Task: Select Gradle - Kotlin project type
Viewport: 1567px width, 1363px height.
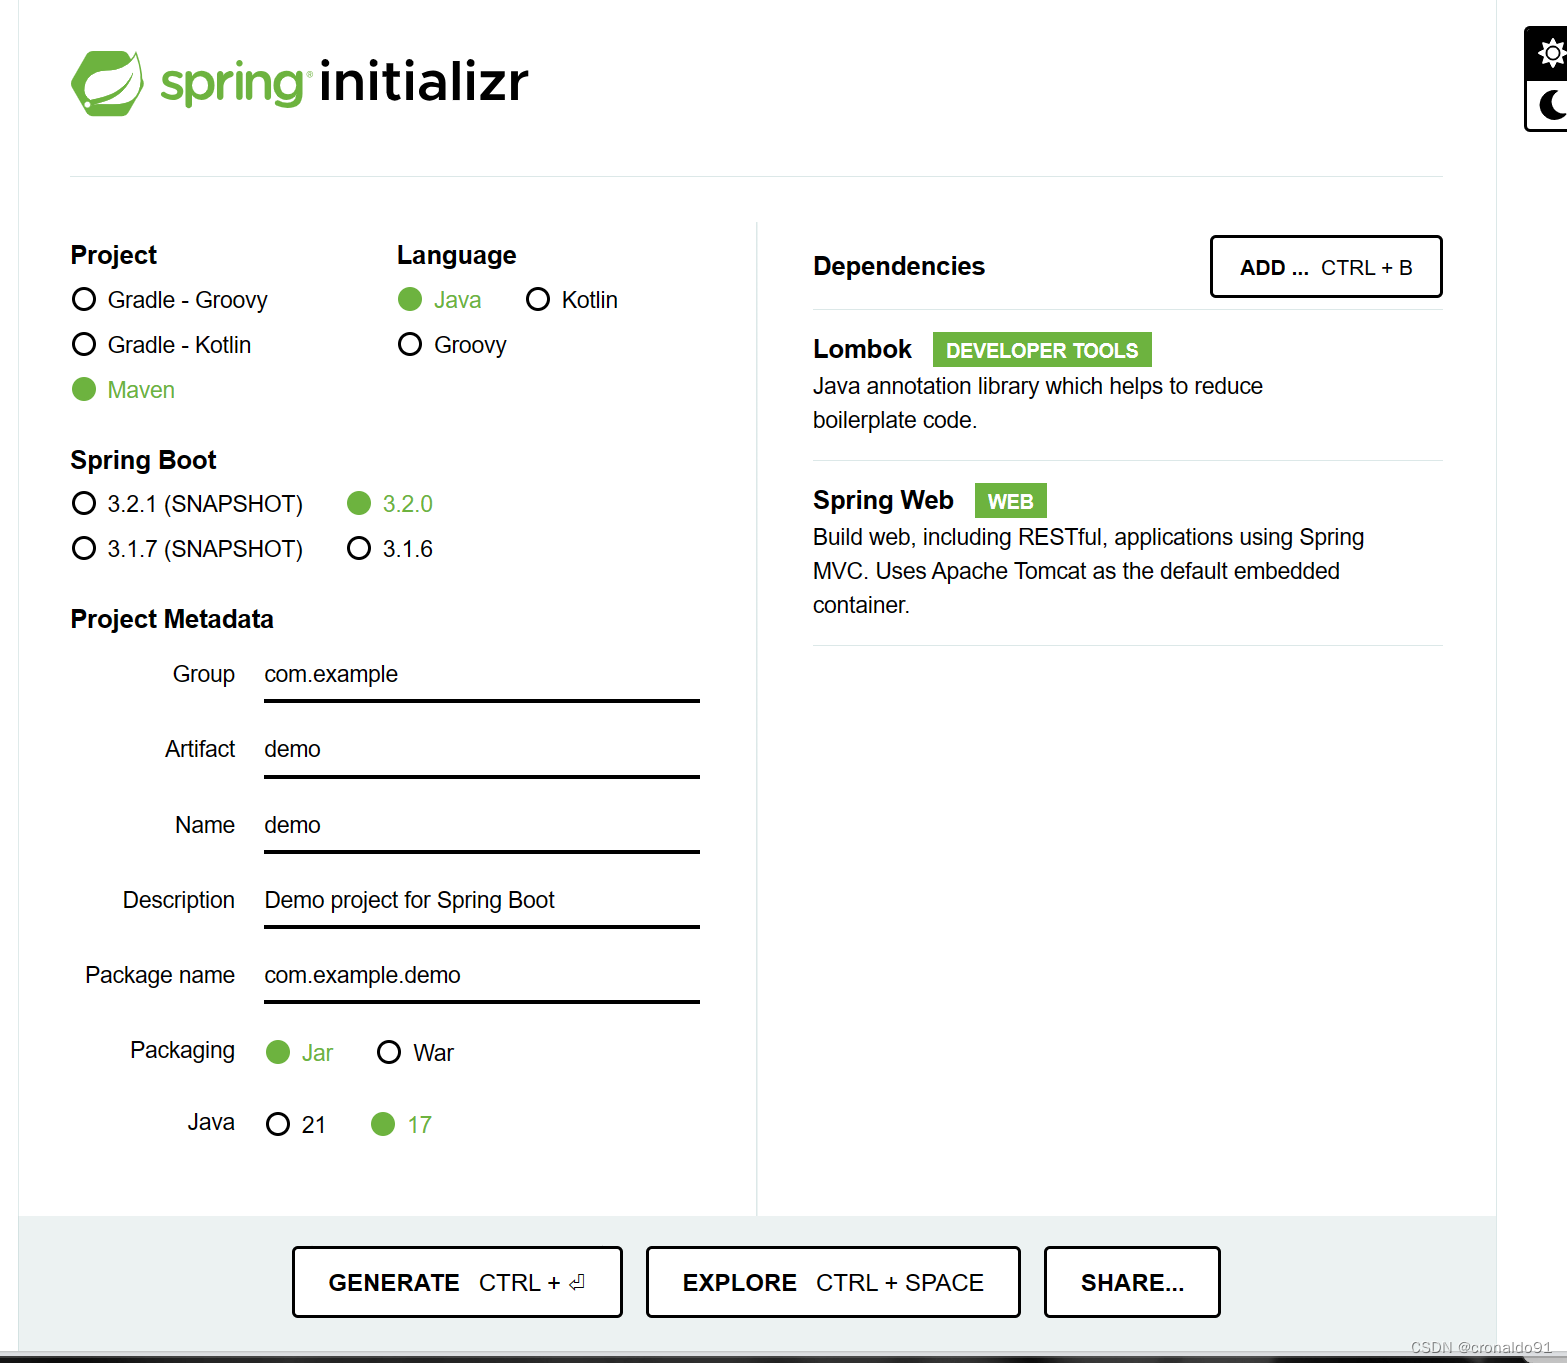Action: point(162,345)
